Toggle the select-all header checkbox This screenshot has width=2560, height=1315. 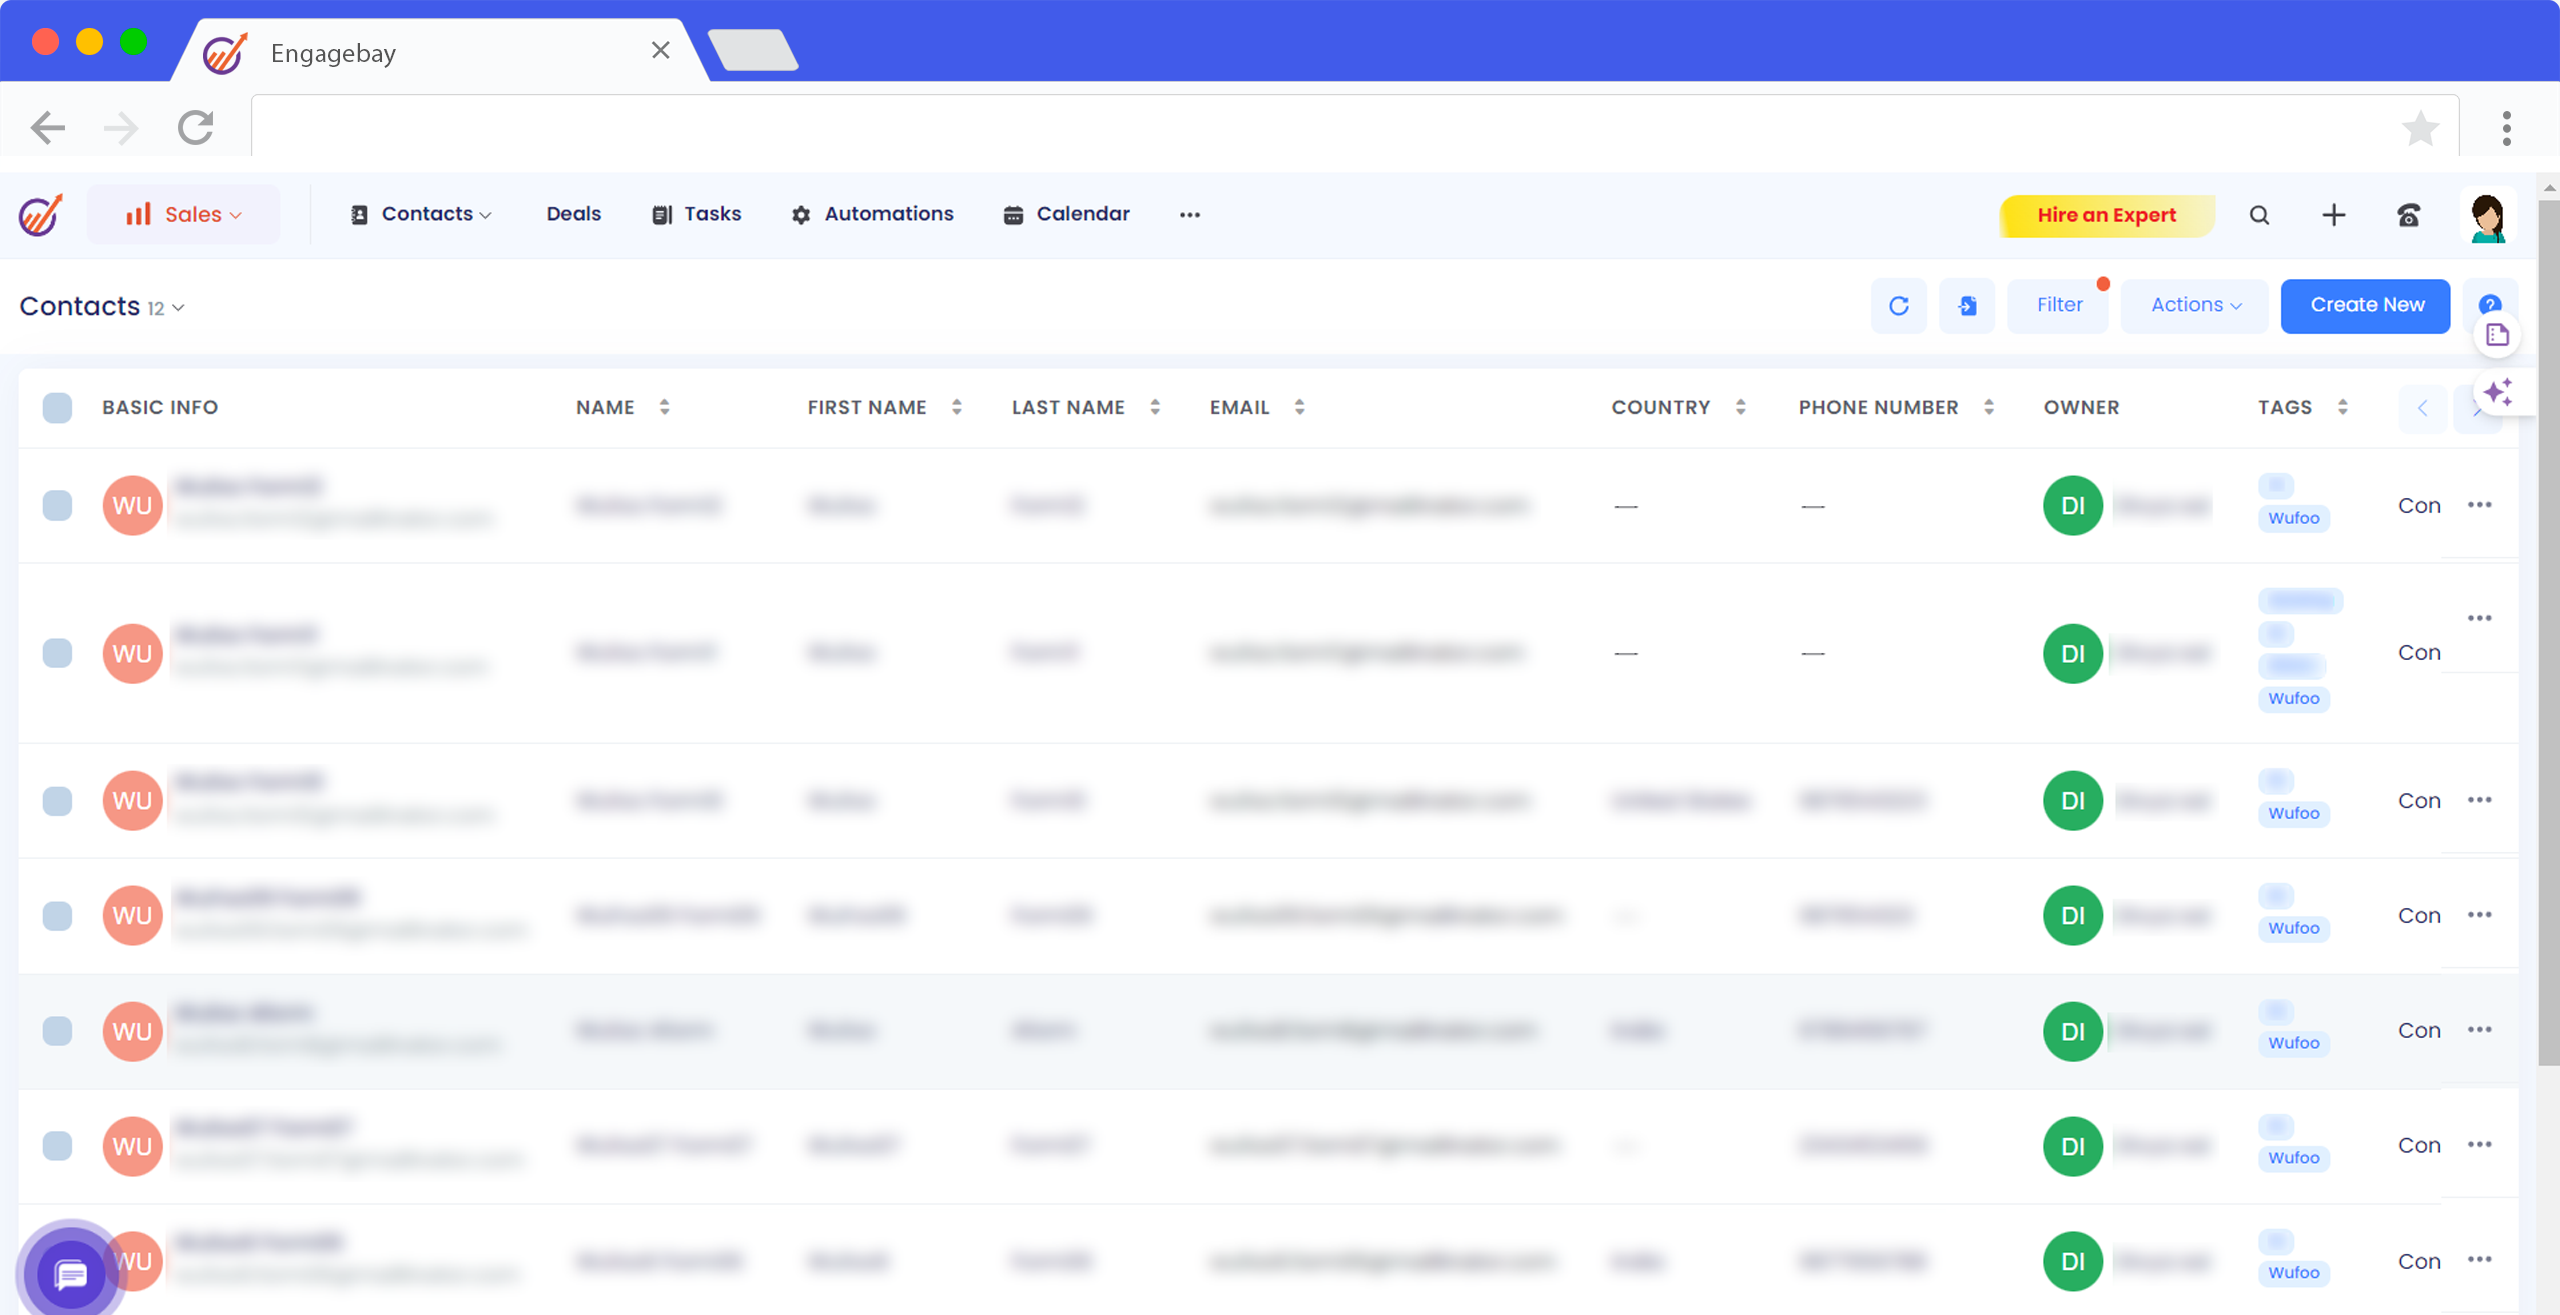point(58,408)
